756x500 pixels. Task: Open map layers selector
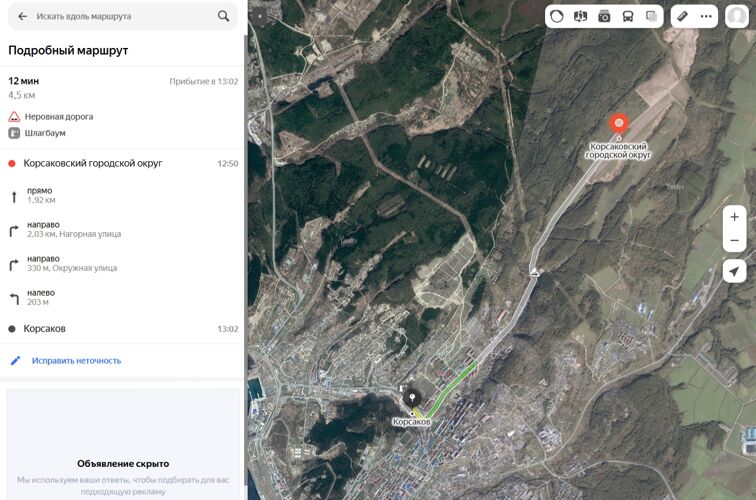pos(651,17)
